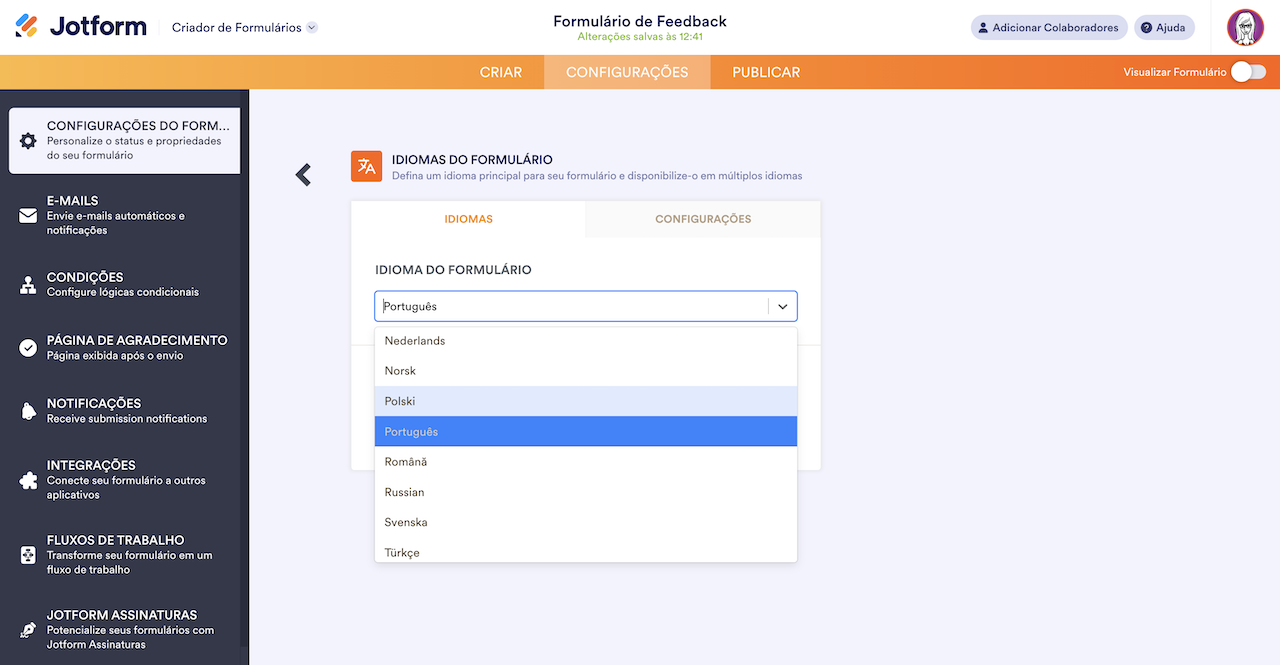Choose Svenska in the language list
1280x665 pixels.
click(585, 522)
